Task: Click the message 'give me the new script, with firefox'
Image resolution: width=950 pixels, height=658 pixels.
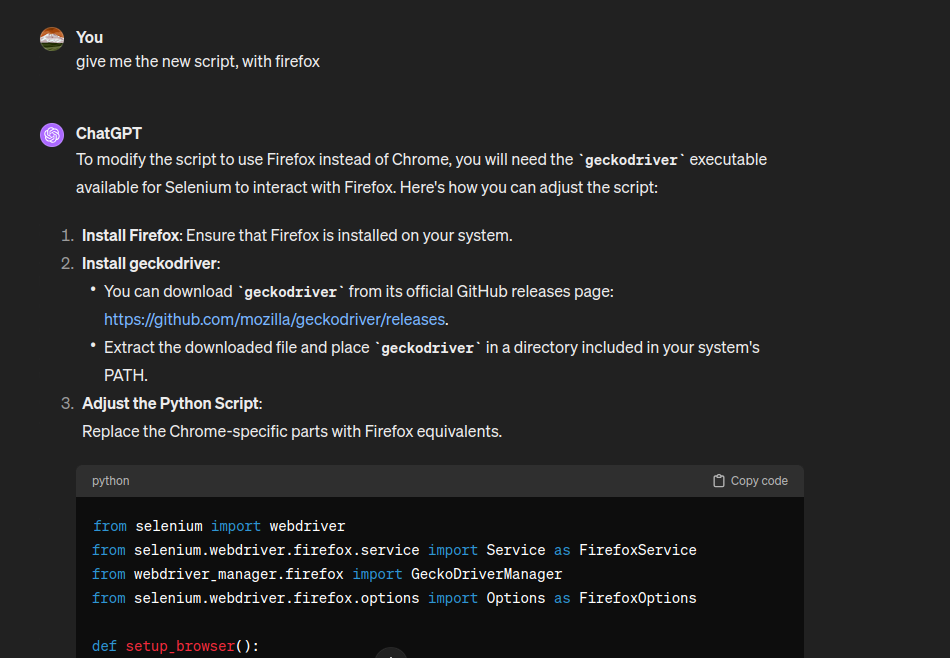Action: tap(198, 62)
